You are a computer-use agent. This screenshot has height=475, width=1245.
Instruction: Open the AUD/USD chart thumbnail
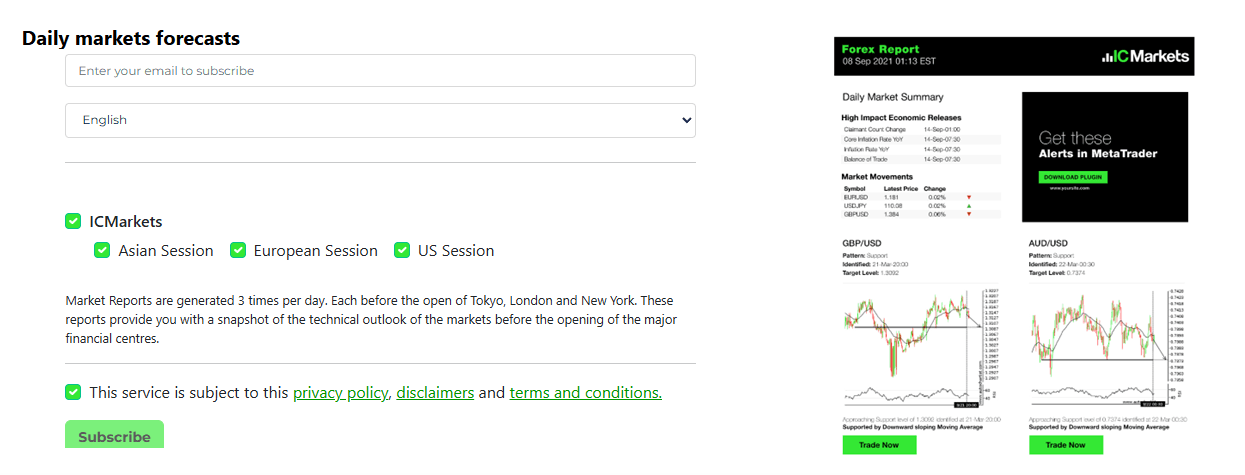point(1100,346)
